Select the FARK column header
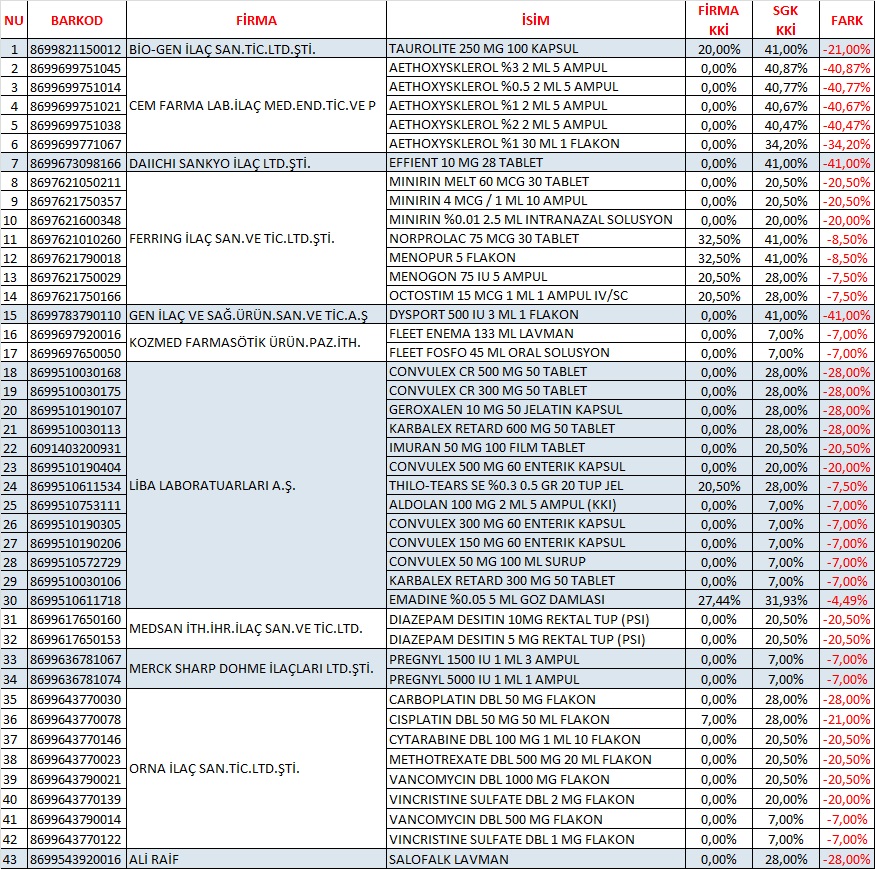This screenshot has width=875, height=869. click(x=847, y=21)
